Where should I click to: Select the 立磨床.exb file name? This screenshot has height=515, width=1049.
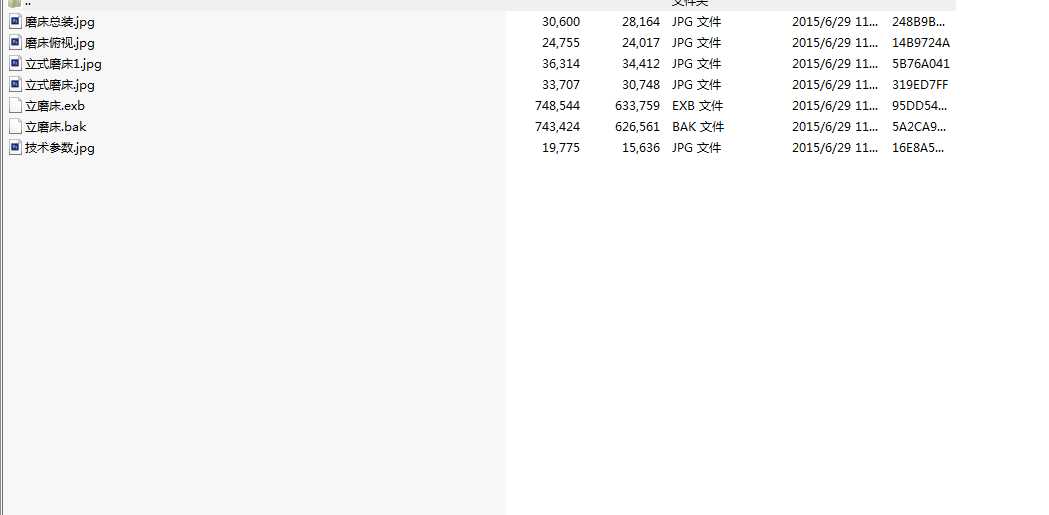coord(55,106)
